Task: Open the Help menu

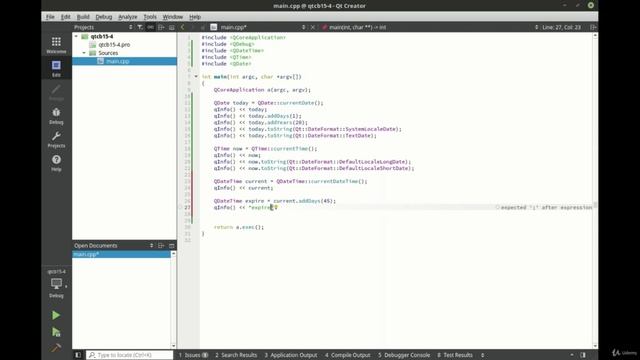Action: point(195,17)
